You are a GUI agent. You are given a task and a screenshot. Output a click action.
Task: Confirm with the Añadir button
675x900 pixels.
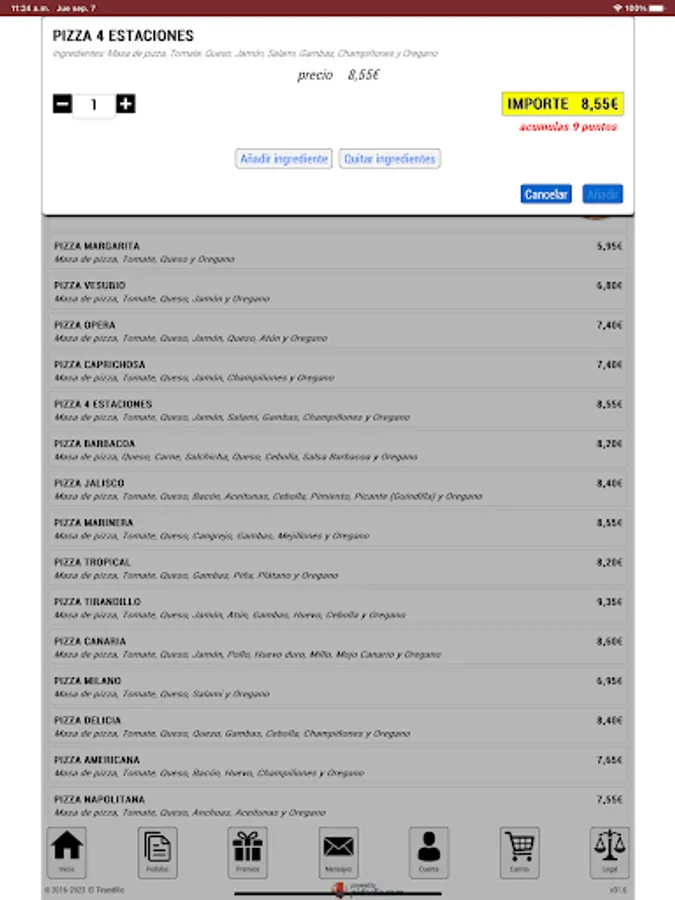[602, 194]
